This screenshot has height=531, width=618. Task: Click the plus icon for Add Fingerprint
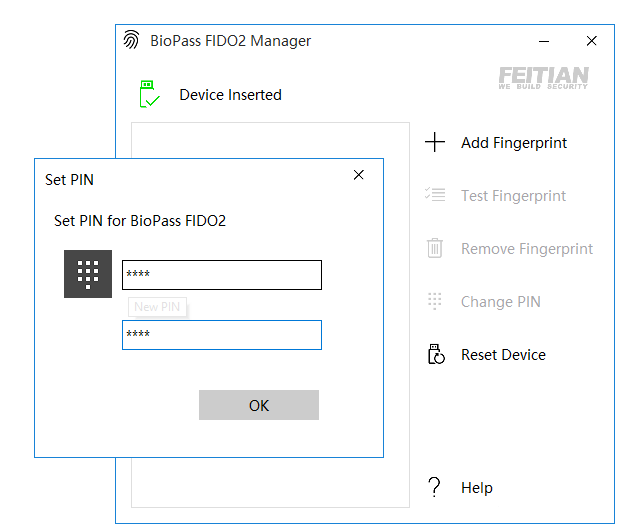click(x=435, y=143)
